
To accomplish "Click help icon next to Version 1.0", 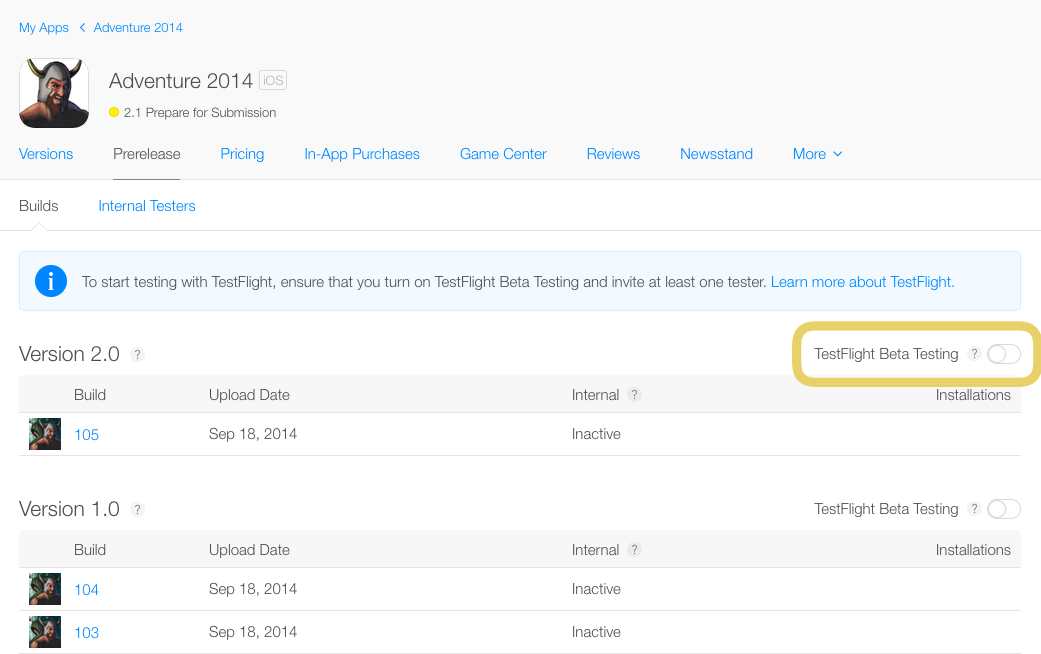I will 138,510.
